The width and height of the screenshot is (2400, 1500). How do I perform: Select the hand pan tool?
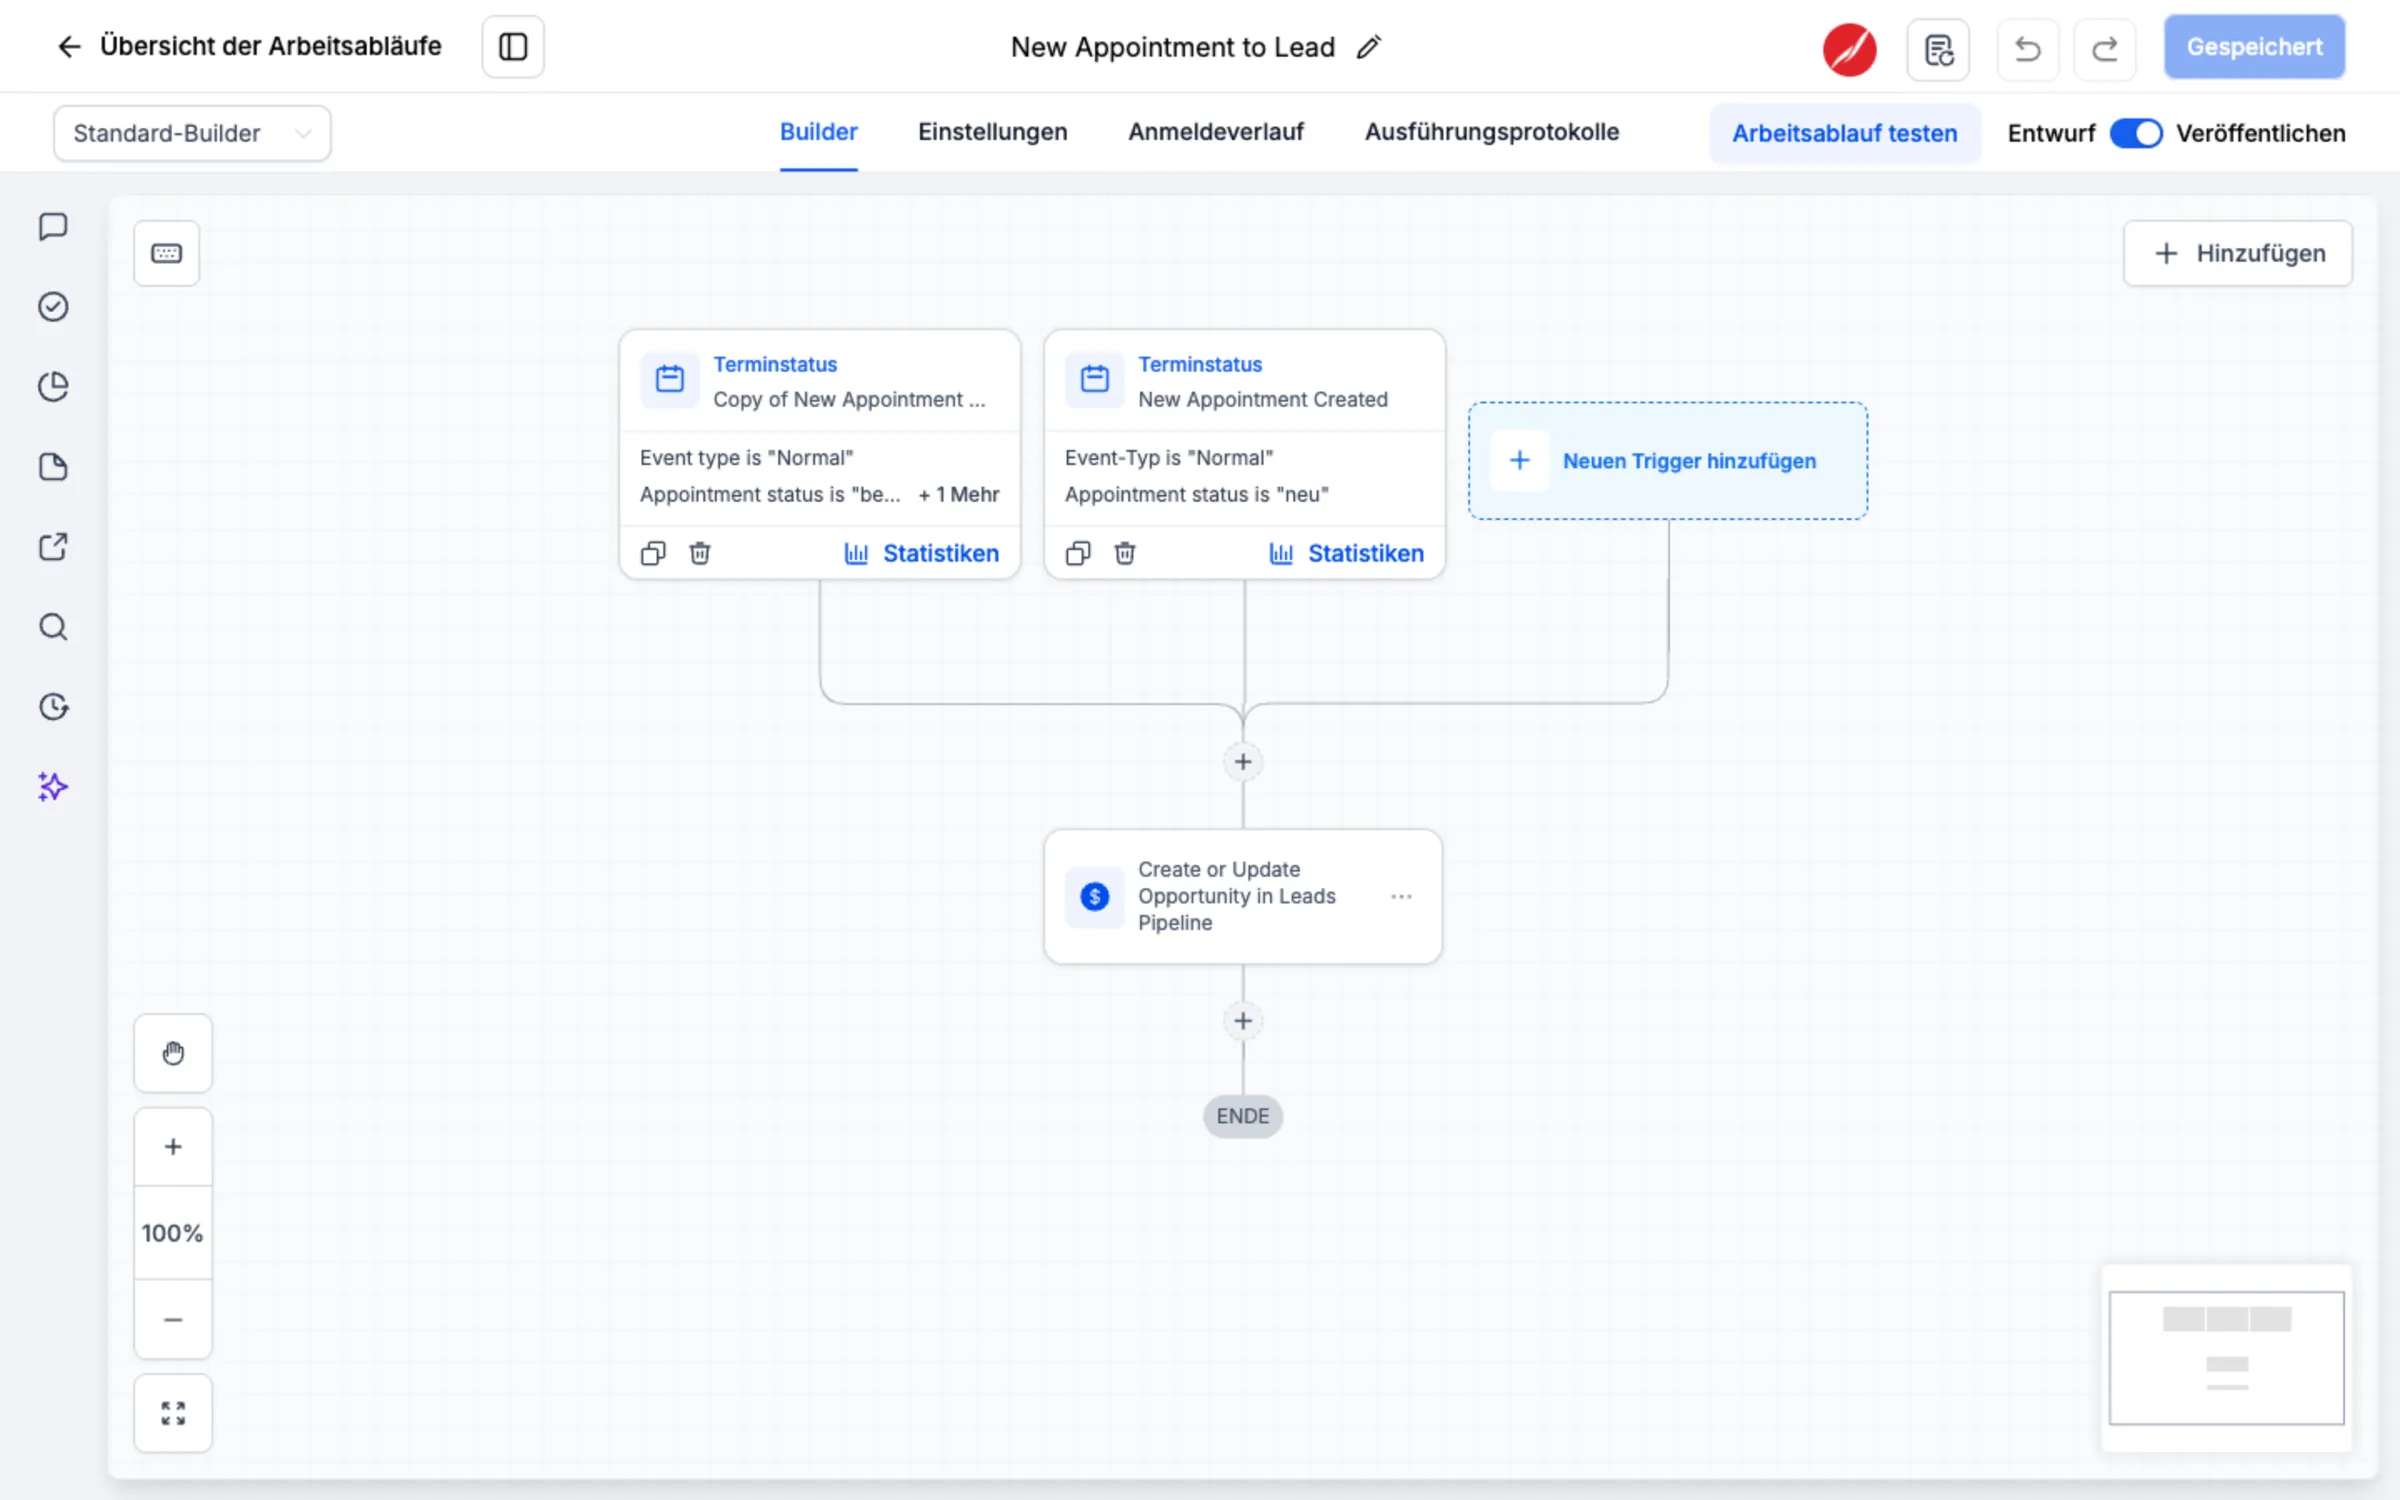coord(173,1053)
